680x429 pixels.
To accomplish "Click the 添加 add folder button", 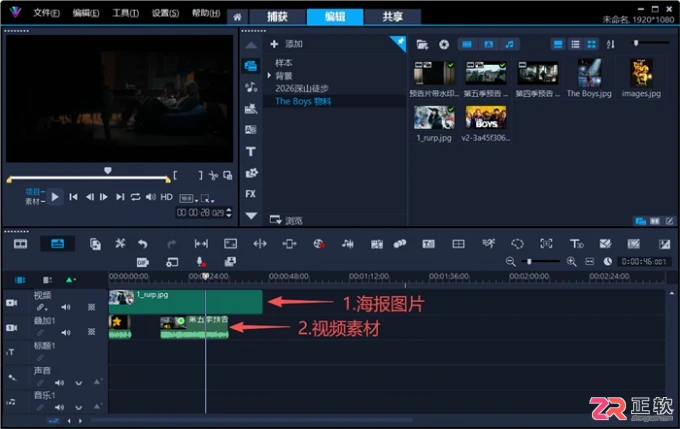I will [286, 44].
